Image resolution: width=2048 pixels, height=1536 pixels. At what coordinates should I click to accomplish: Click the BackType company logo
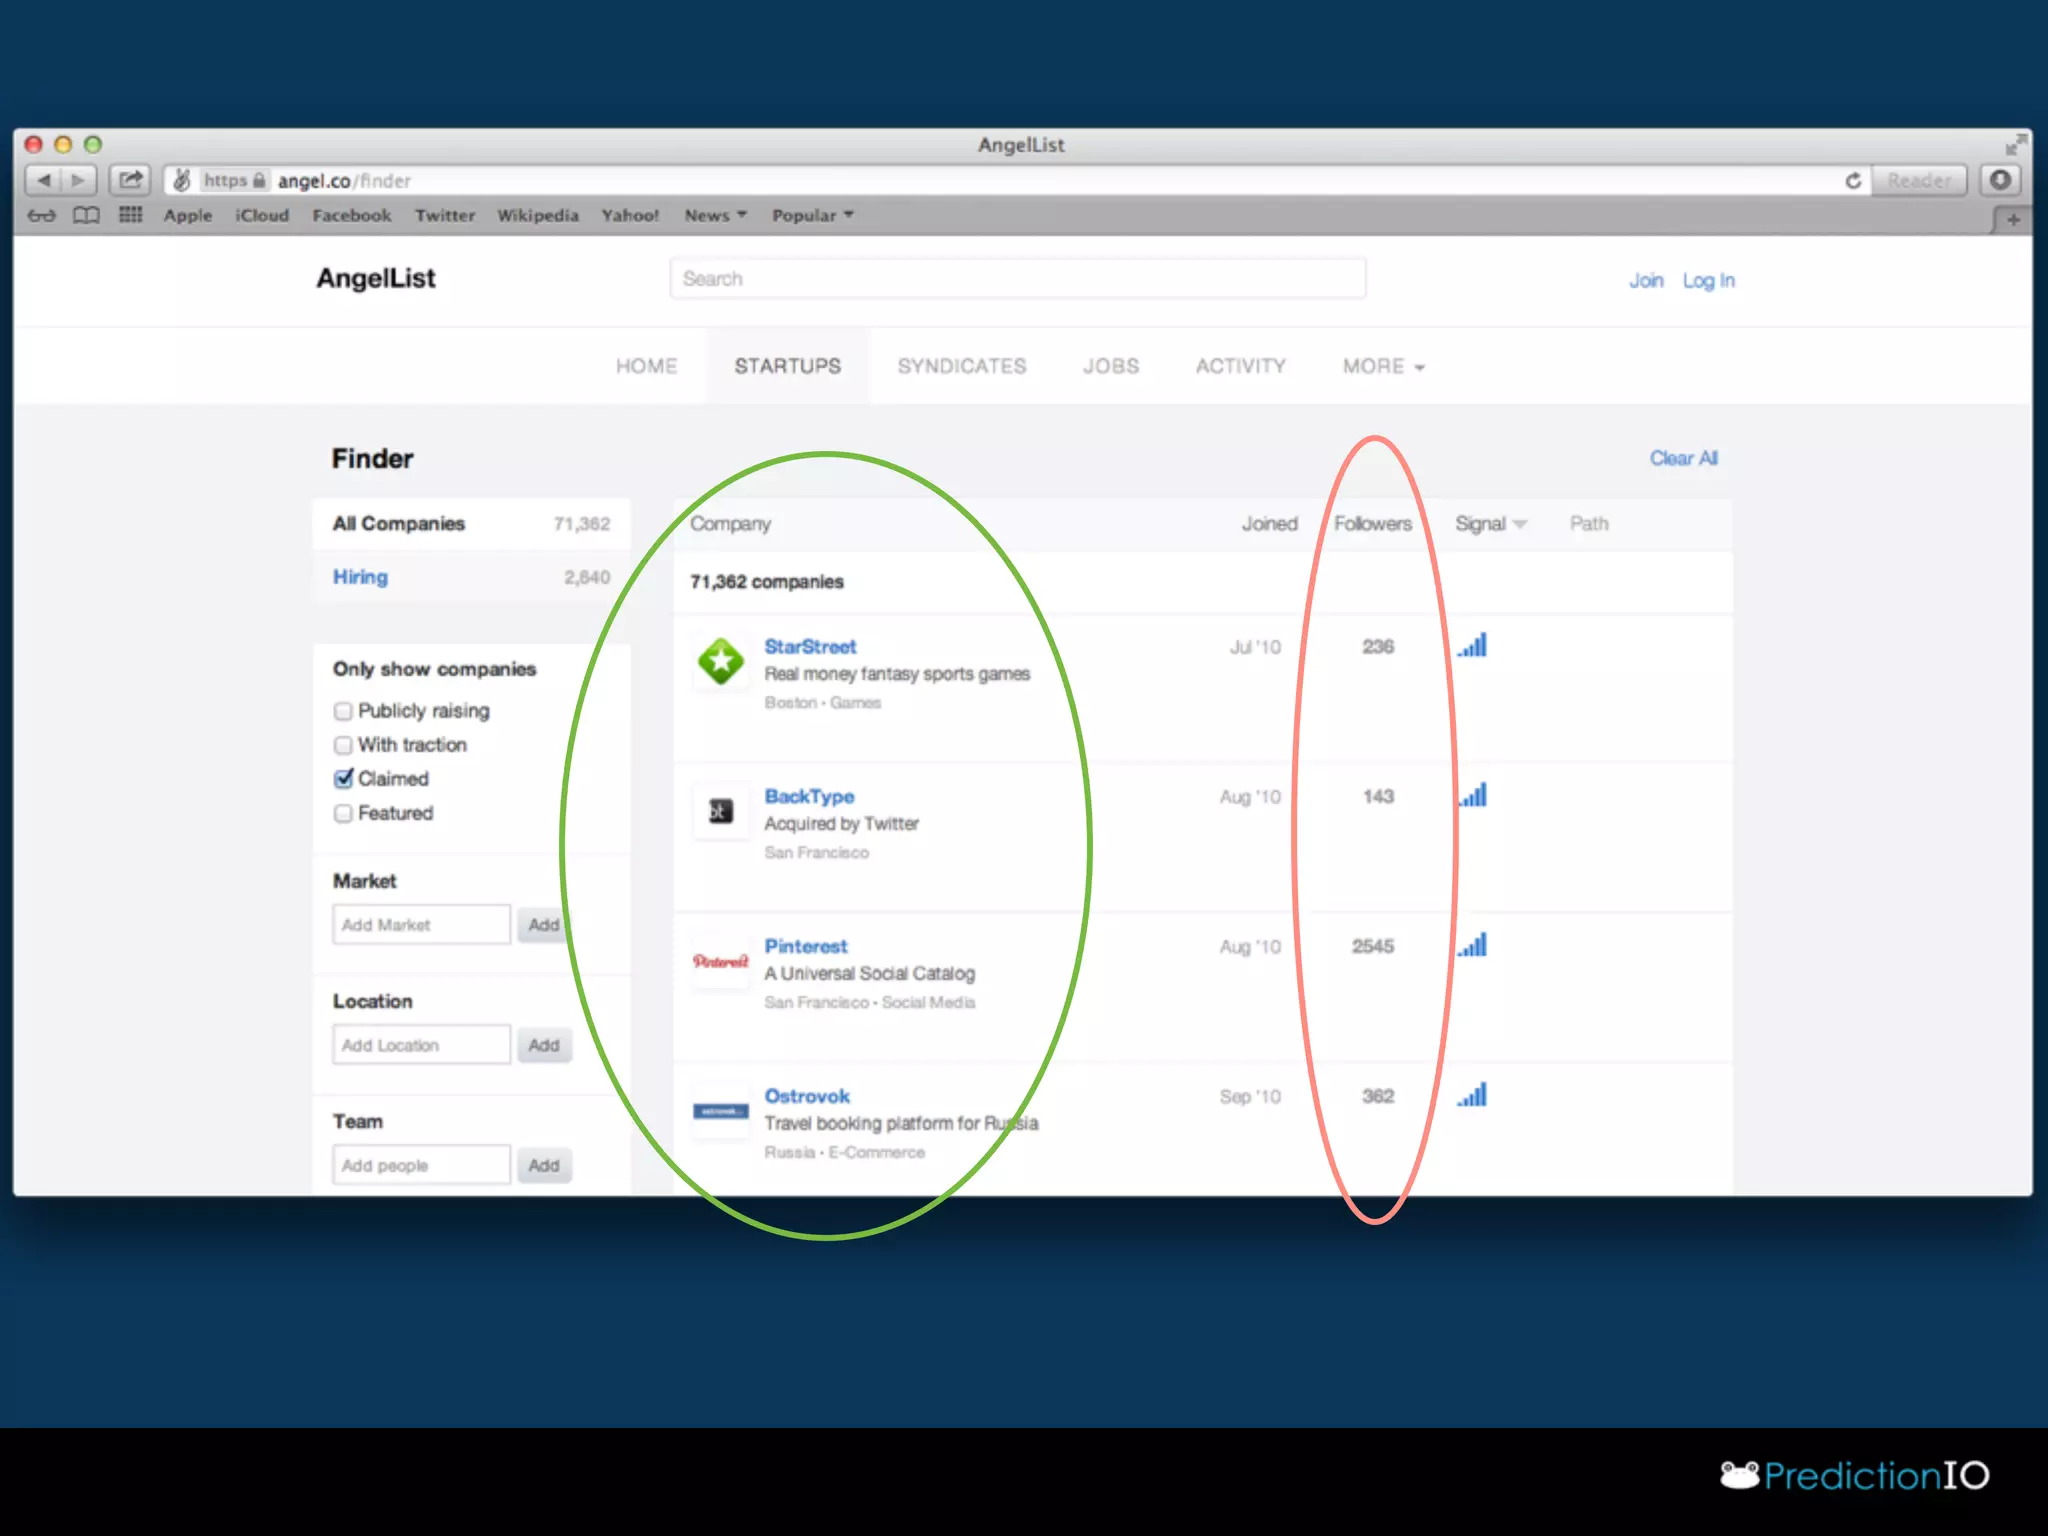pyautogui.click(x=720, y=811)
